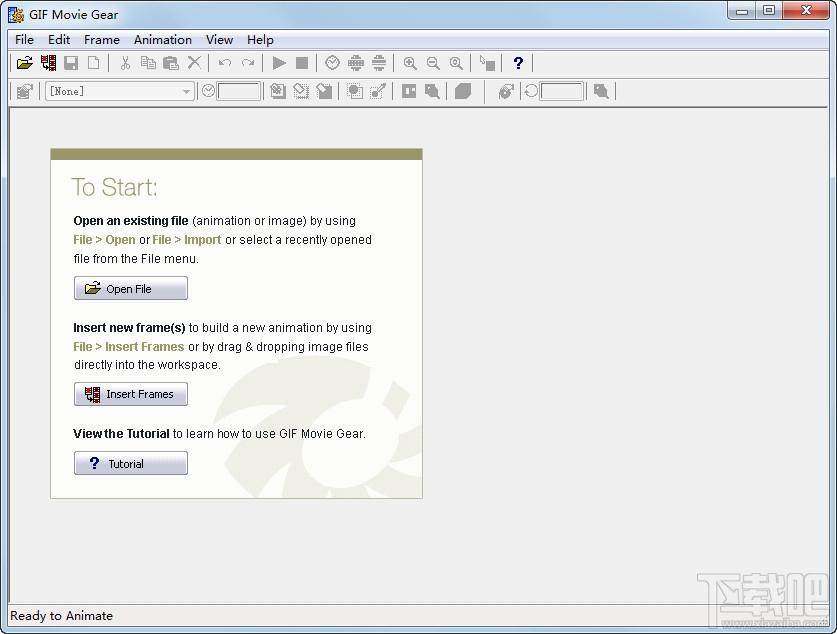Click the copy toolbar icon
This screenshot has height=634, width=837.
coord(148,63)
